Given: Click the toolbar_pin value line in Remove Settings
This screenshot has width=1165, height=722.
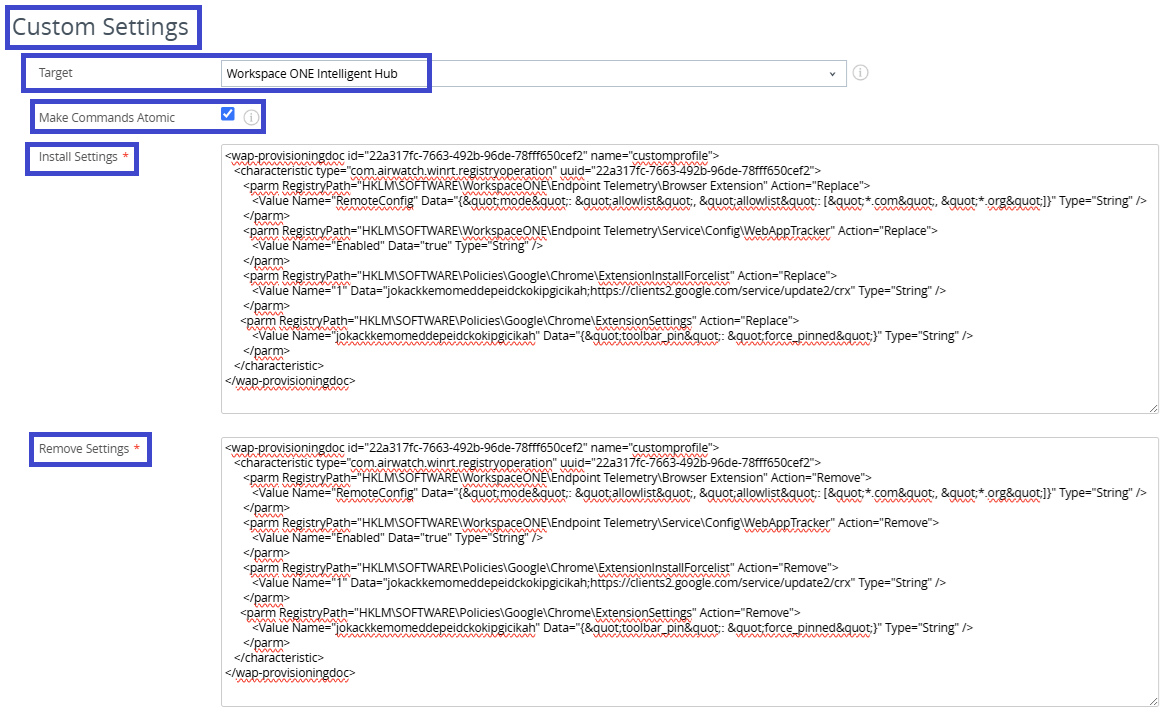Looking at the screenshot, I should [x=612, y=628].
